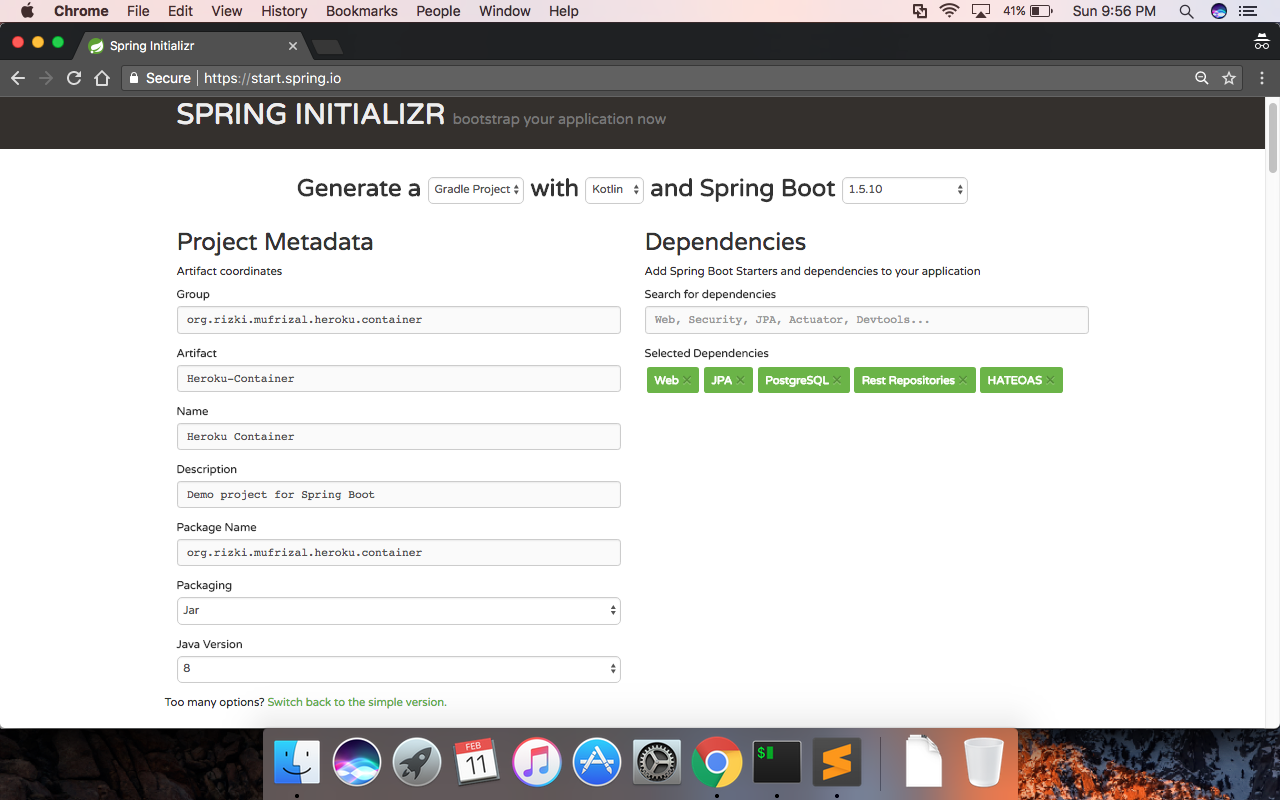Open the Java Version dropdown
Viewport: 1280px width, 800px height.
(x=399, y=669)
